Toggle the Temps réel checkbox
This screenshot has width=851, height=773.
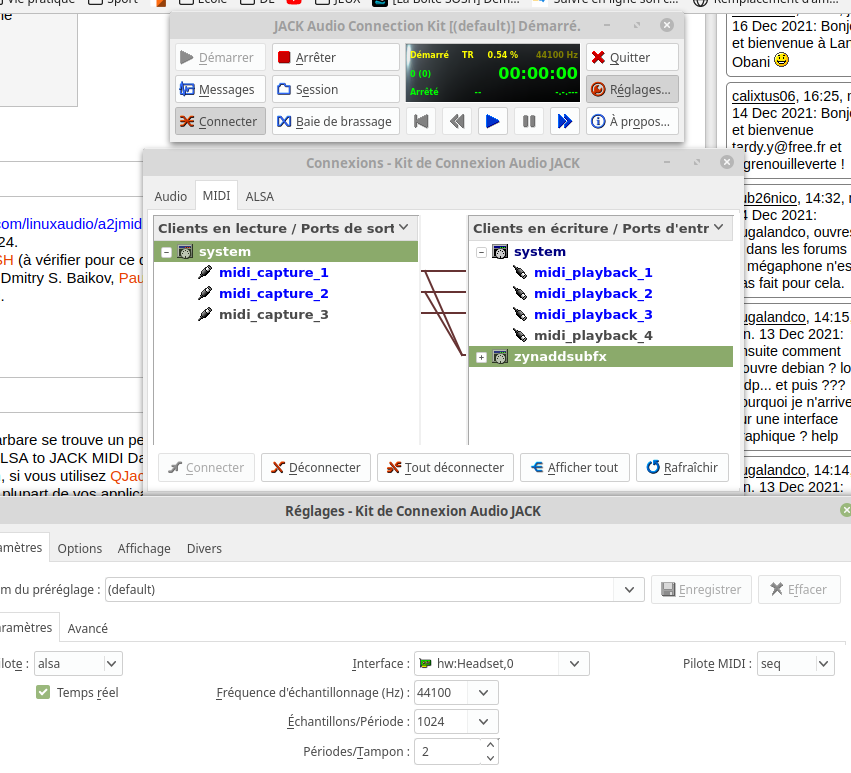click(43, 692)
